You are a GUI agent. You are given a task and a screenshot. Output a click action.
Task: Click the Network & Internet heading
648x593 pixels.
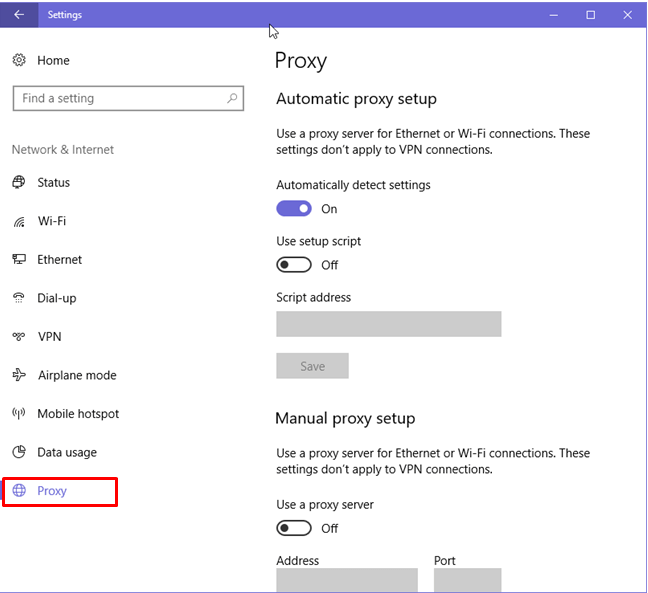coord(63,150)
